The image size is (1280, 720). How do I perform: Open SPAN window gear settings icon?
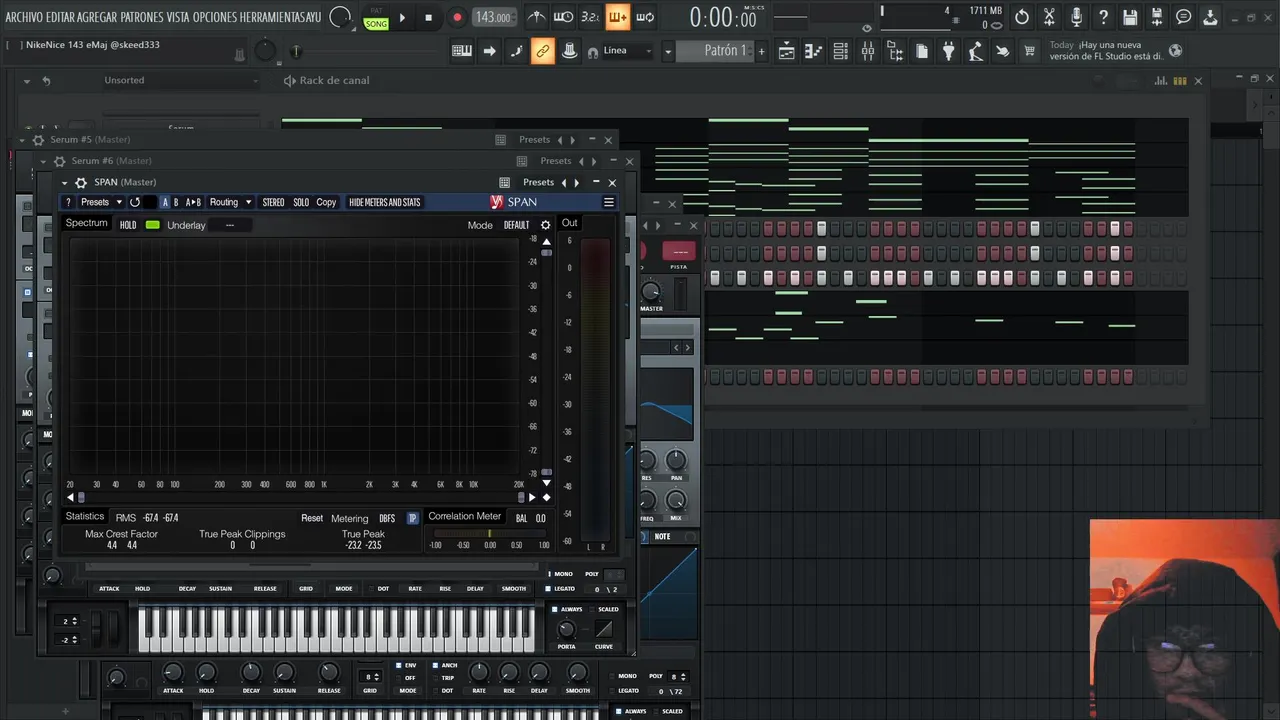[x=79, y=182]
